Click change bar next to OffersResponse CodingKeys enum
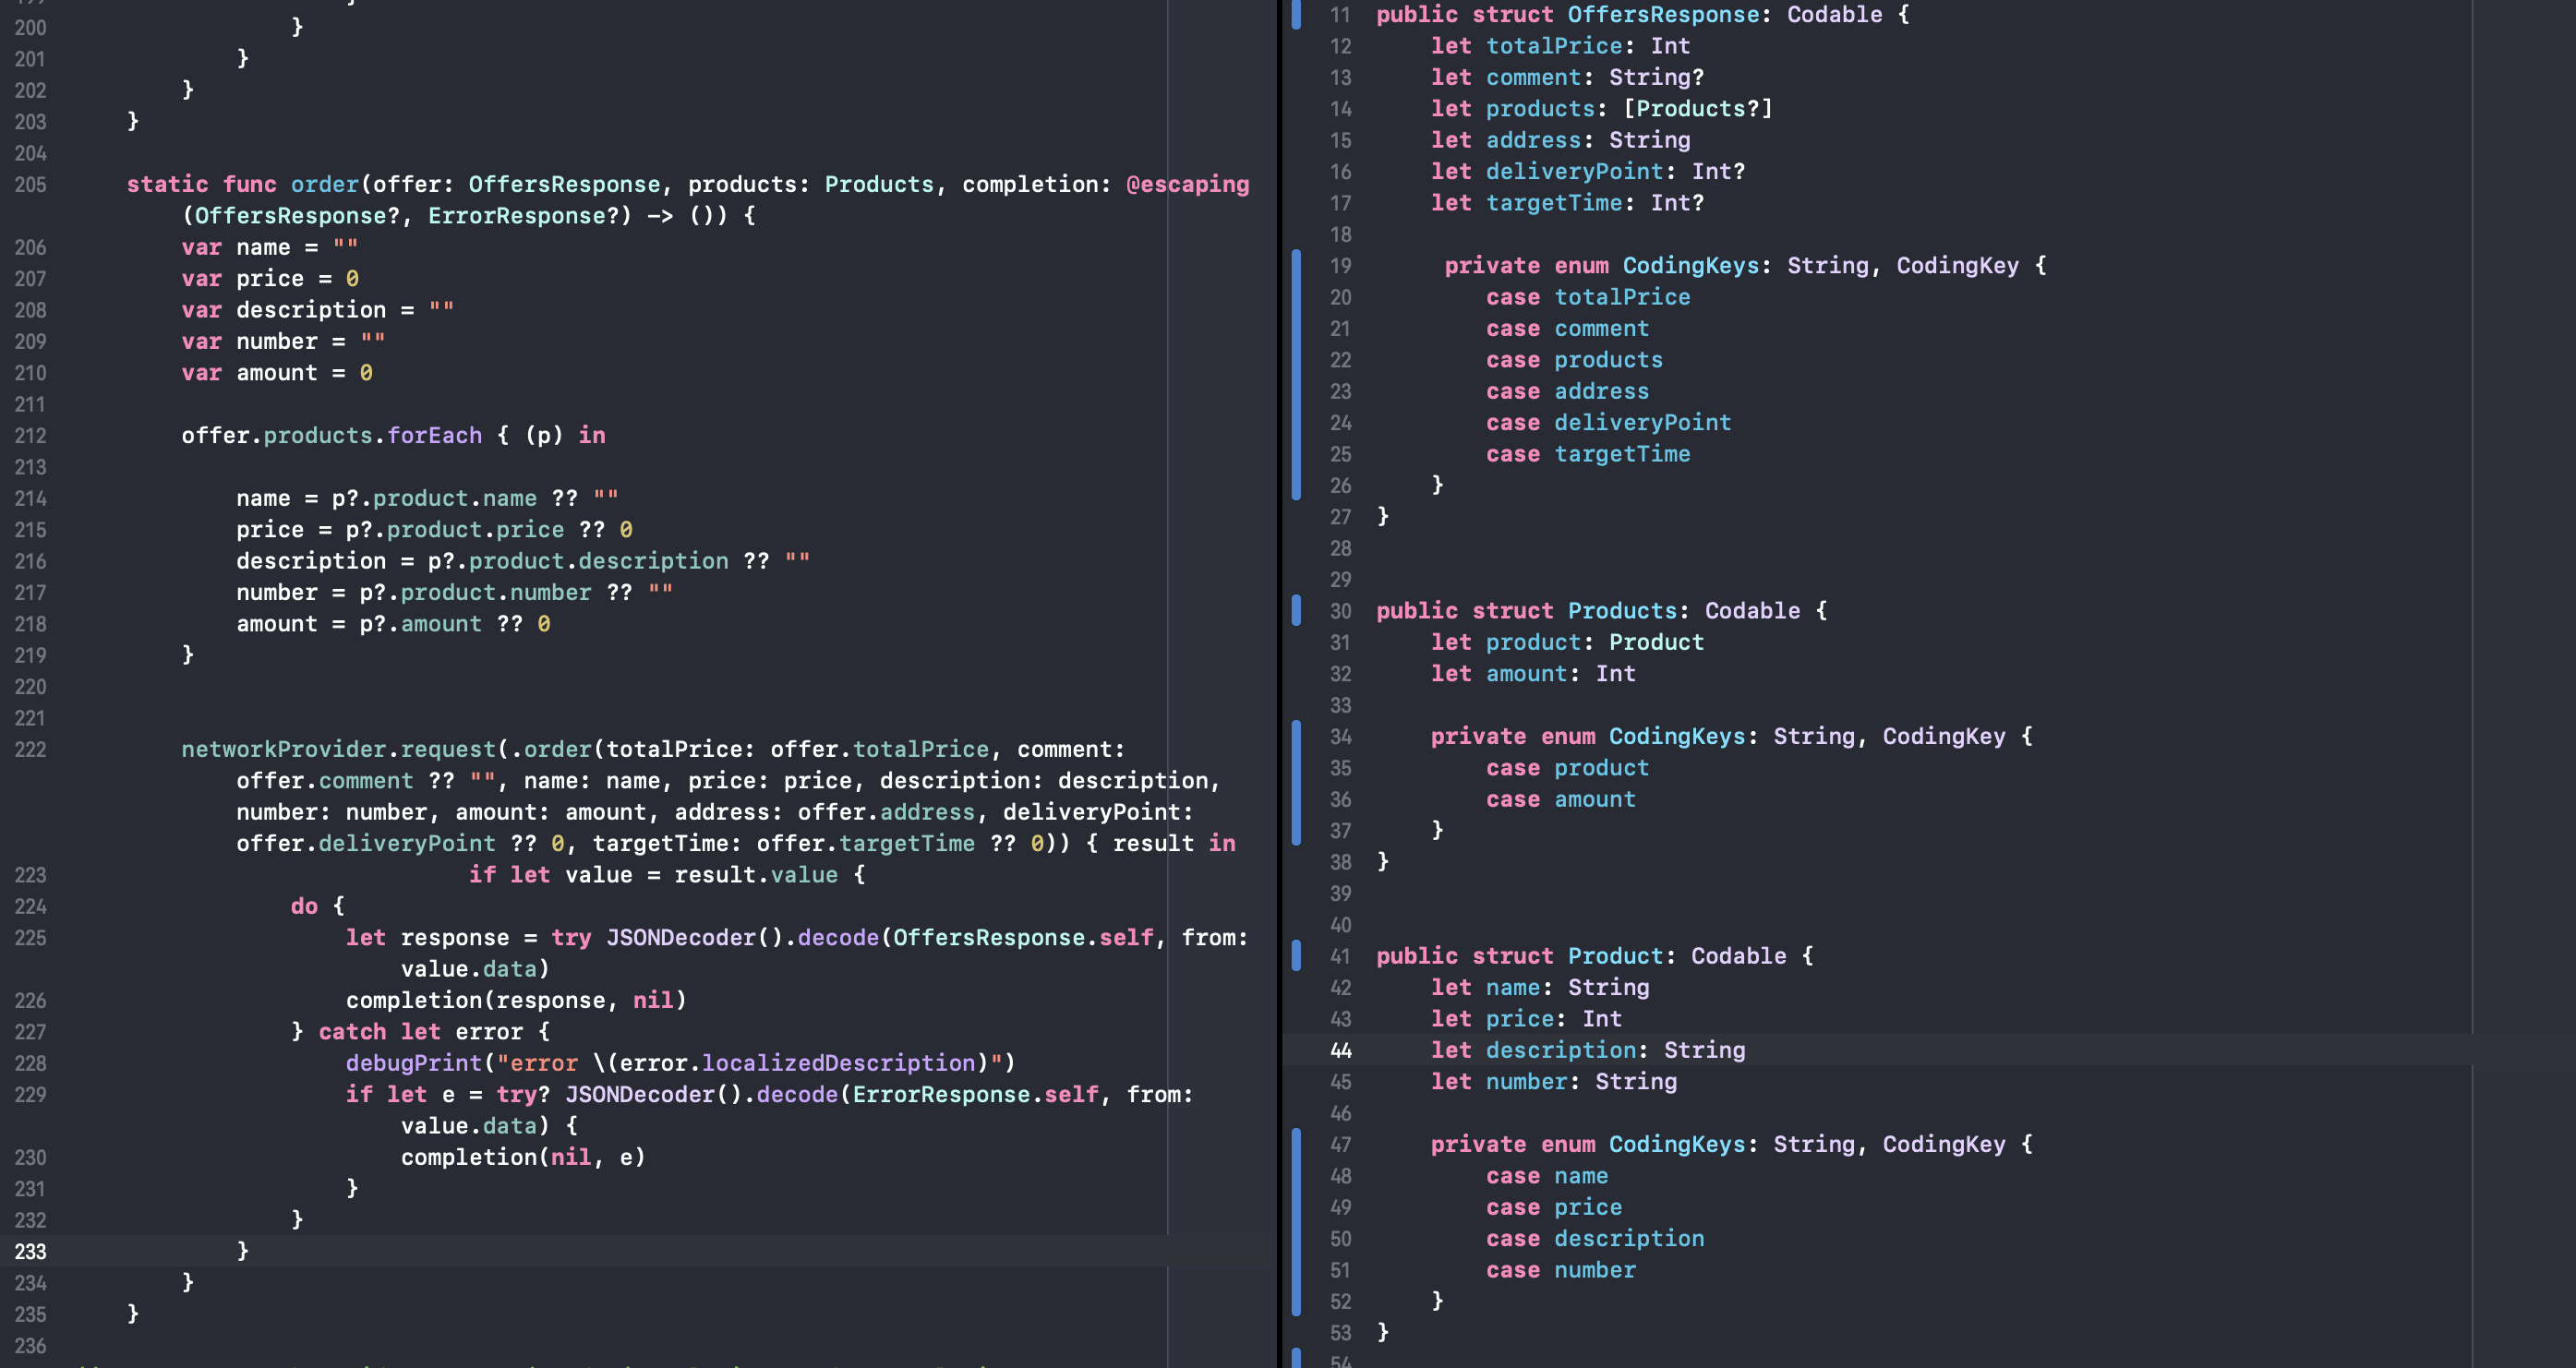 (1296, 375)
